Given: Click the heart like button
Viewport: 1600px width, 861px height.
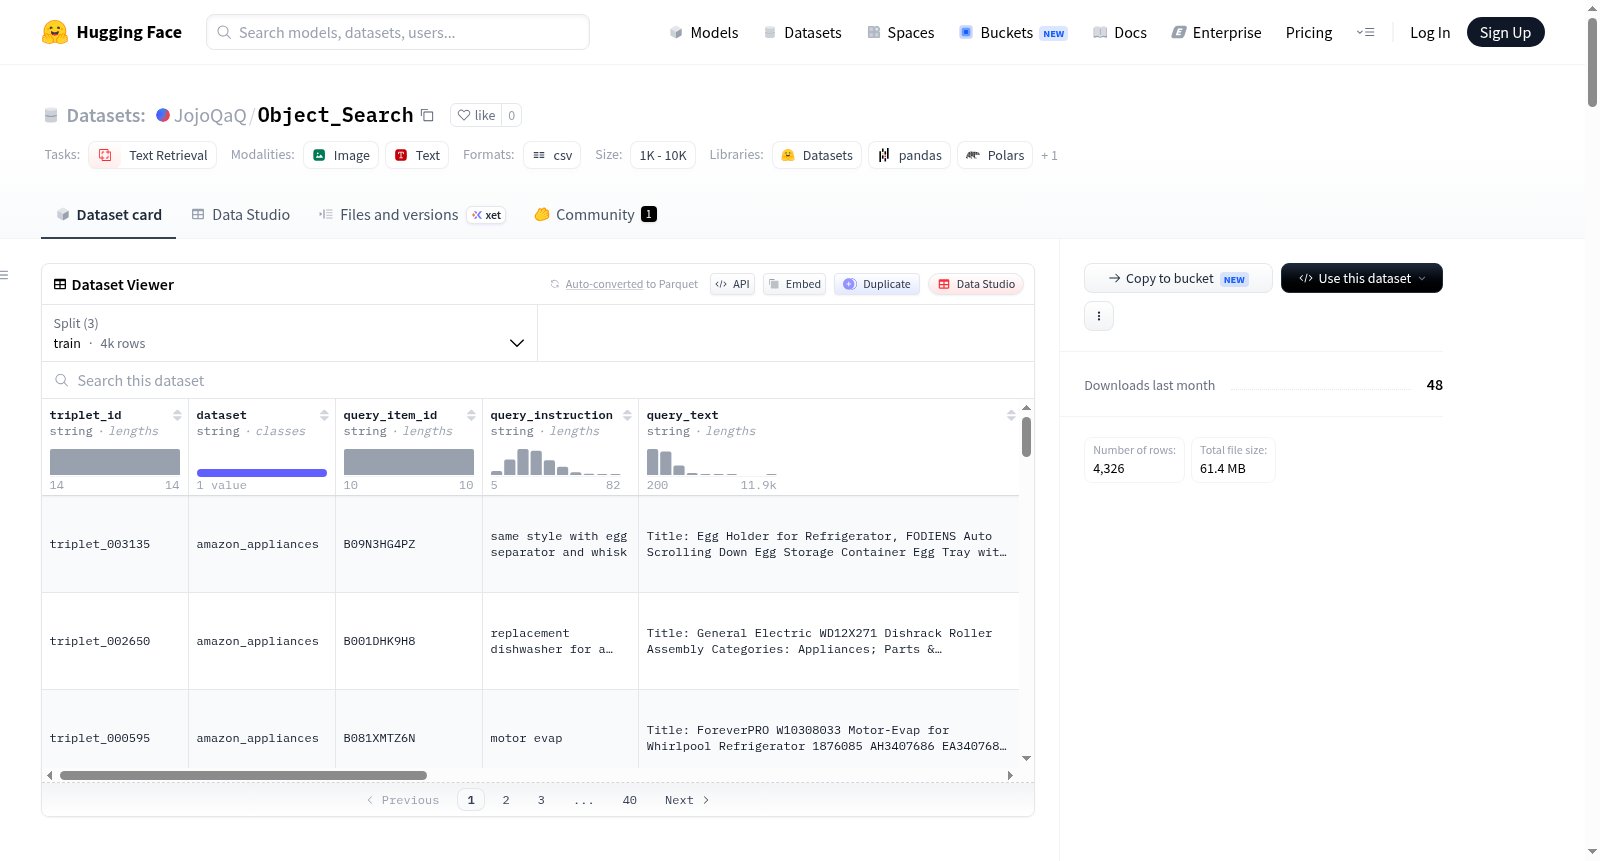Looking at the screenshot, I should tap(476, 115).
